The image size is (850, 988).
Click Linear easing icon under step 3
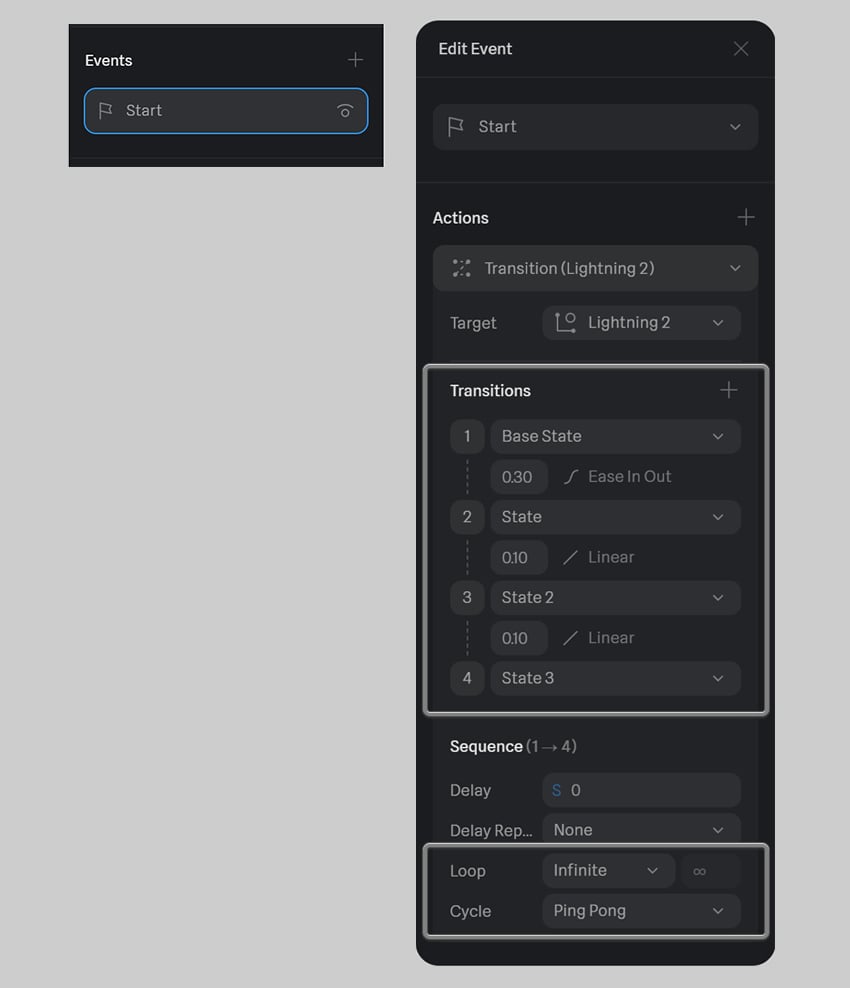[570, 638]
